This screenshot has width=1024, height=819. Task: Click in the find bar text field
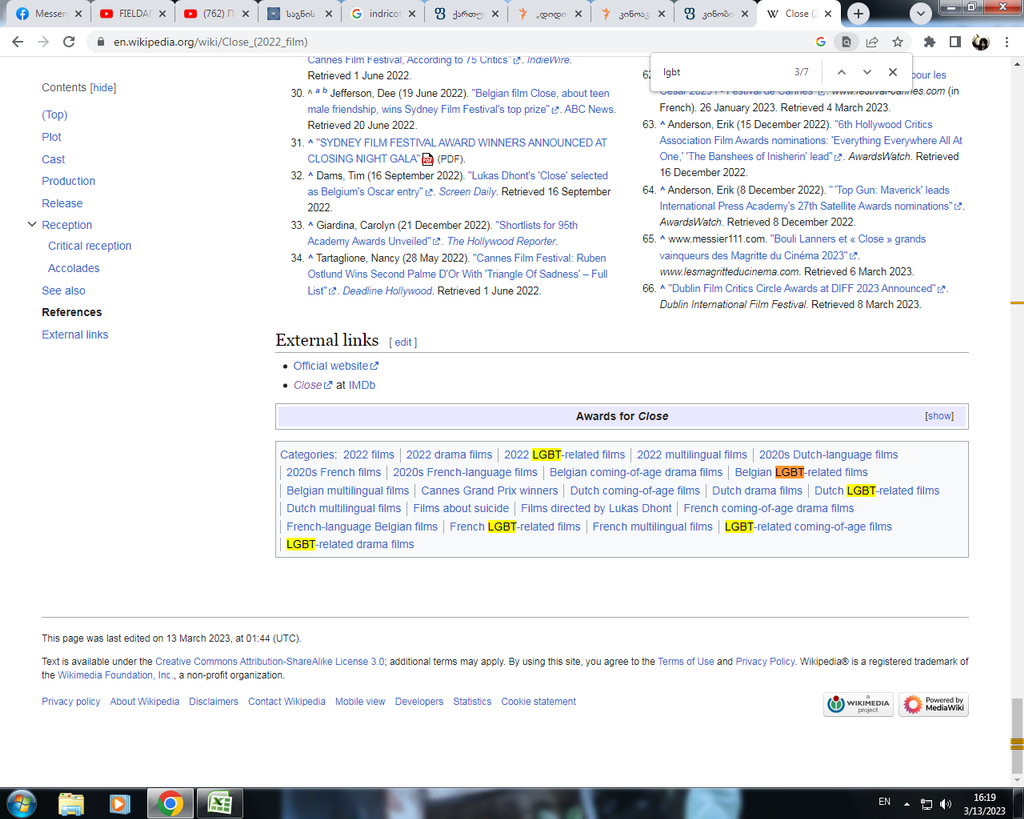point(722,72)
